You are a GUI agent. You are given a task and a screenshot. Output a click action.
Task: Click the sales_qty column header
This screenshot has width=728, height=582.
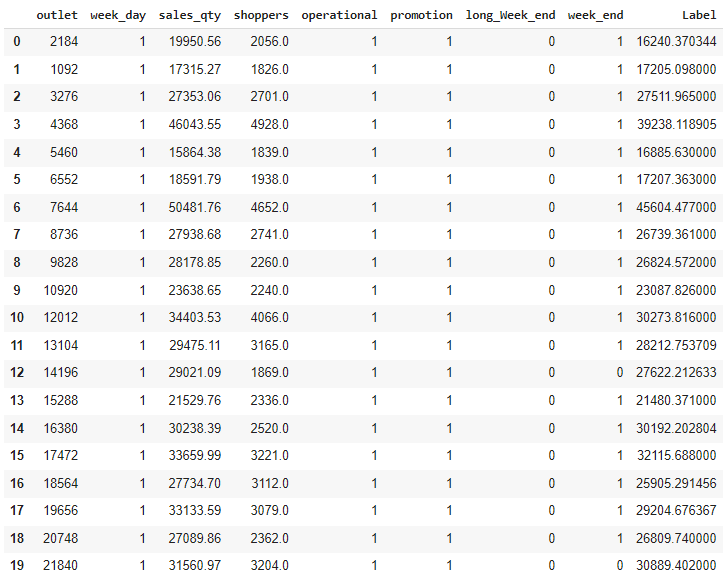pyautogui.click(x=190, y=16)
